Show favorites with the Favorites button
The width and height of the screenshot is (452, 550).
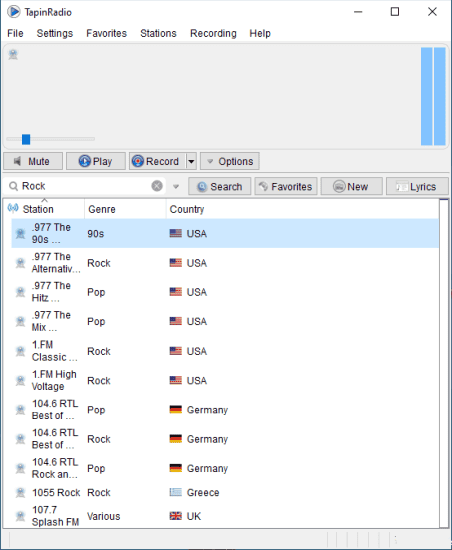286,186
